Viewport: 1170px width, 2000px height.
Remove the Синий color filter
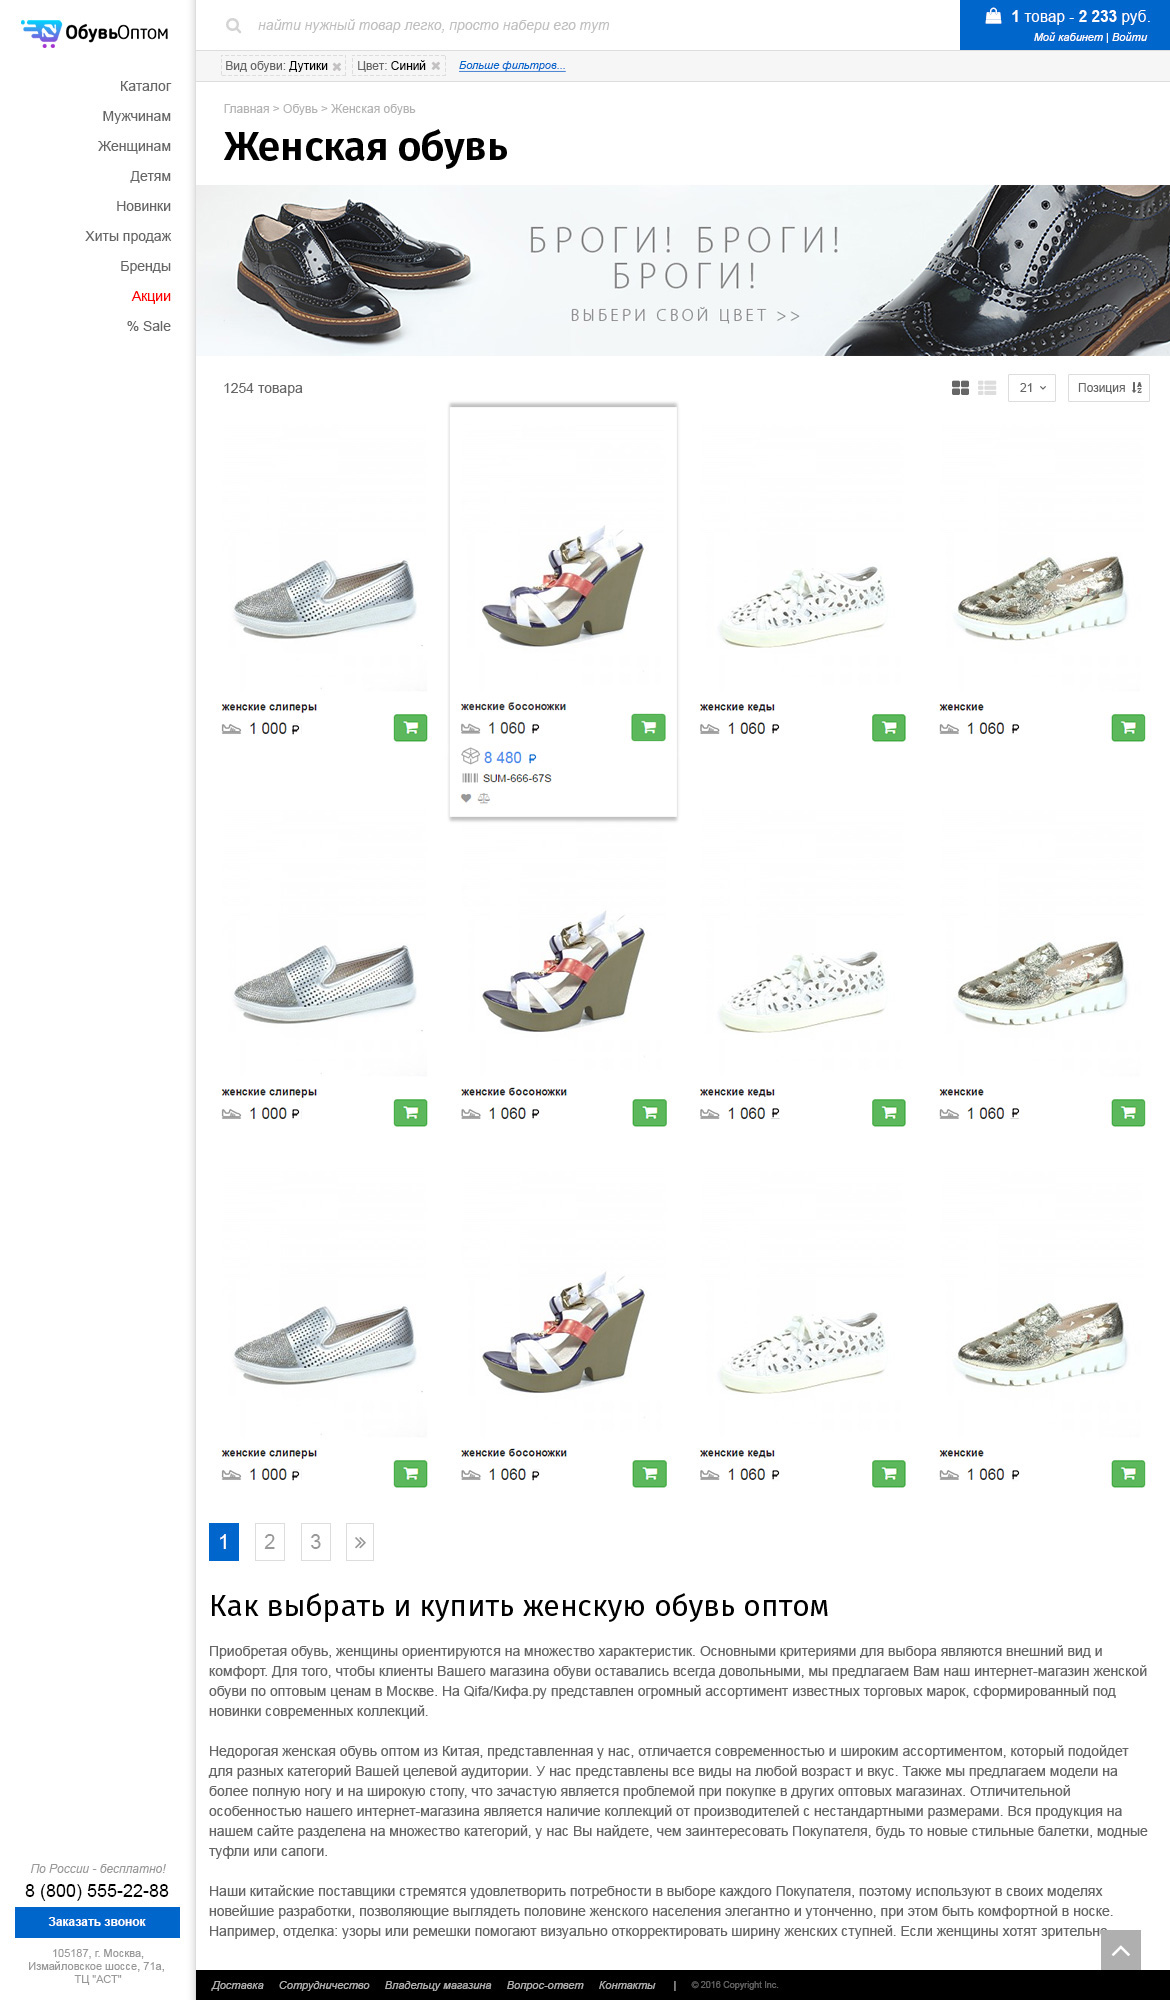436,67
